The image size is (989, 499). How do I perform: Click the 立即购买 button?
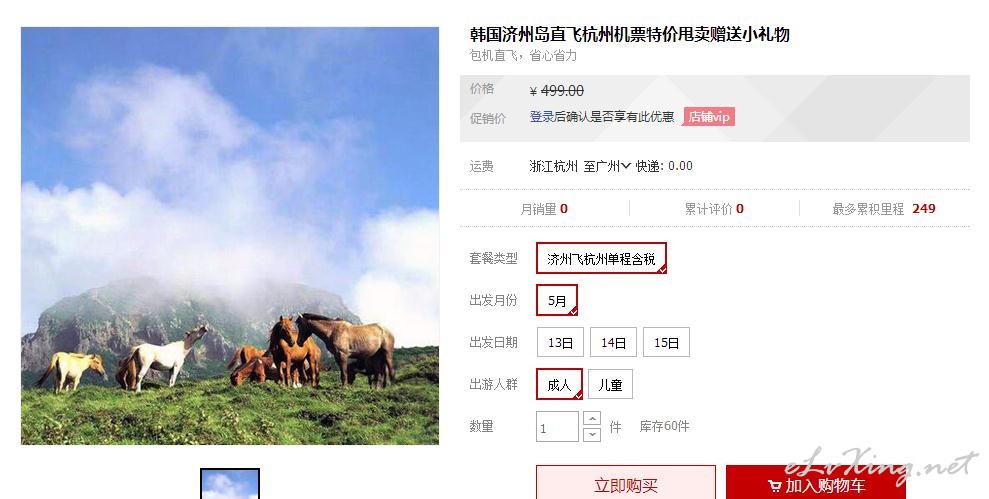626,483
